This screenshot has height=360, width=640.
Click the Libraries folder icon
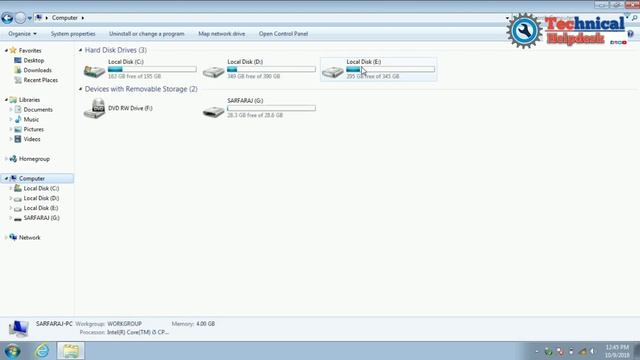(x=13, y=100)
